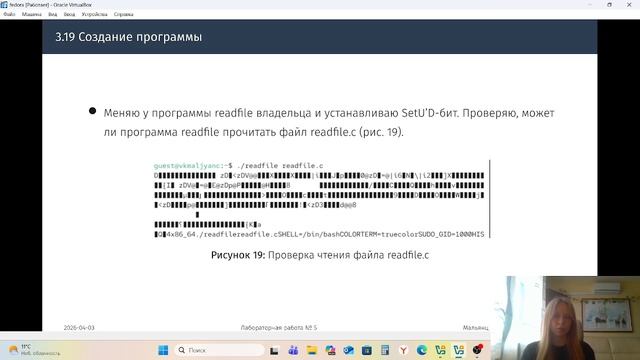Click the VirtualBox icon in title bar

4,4
